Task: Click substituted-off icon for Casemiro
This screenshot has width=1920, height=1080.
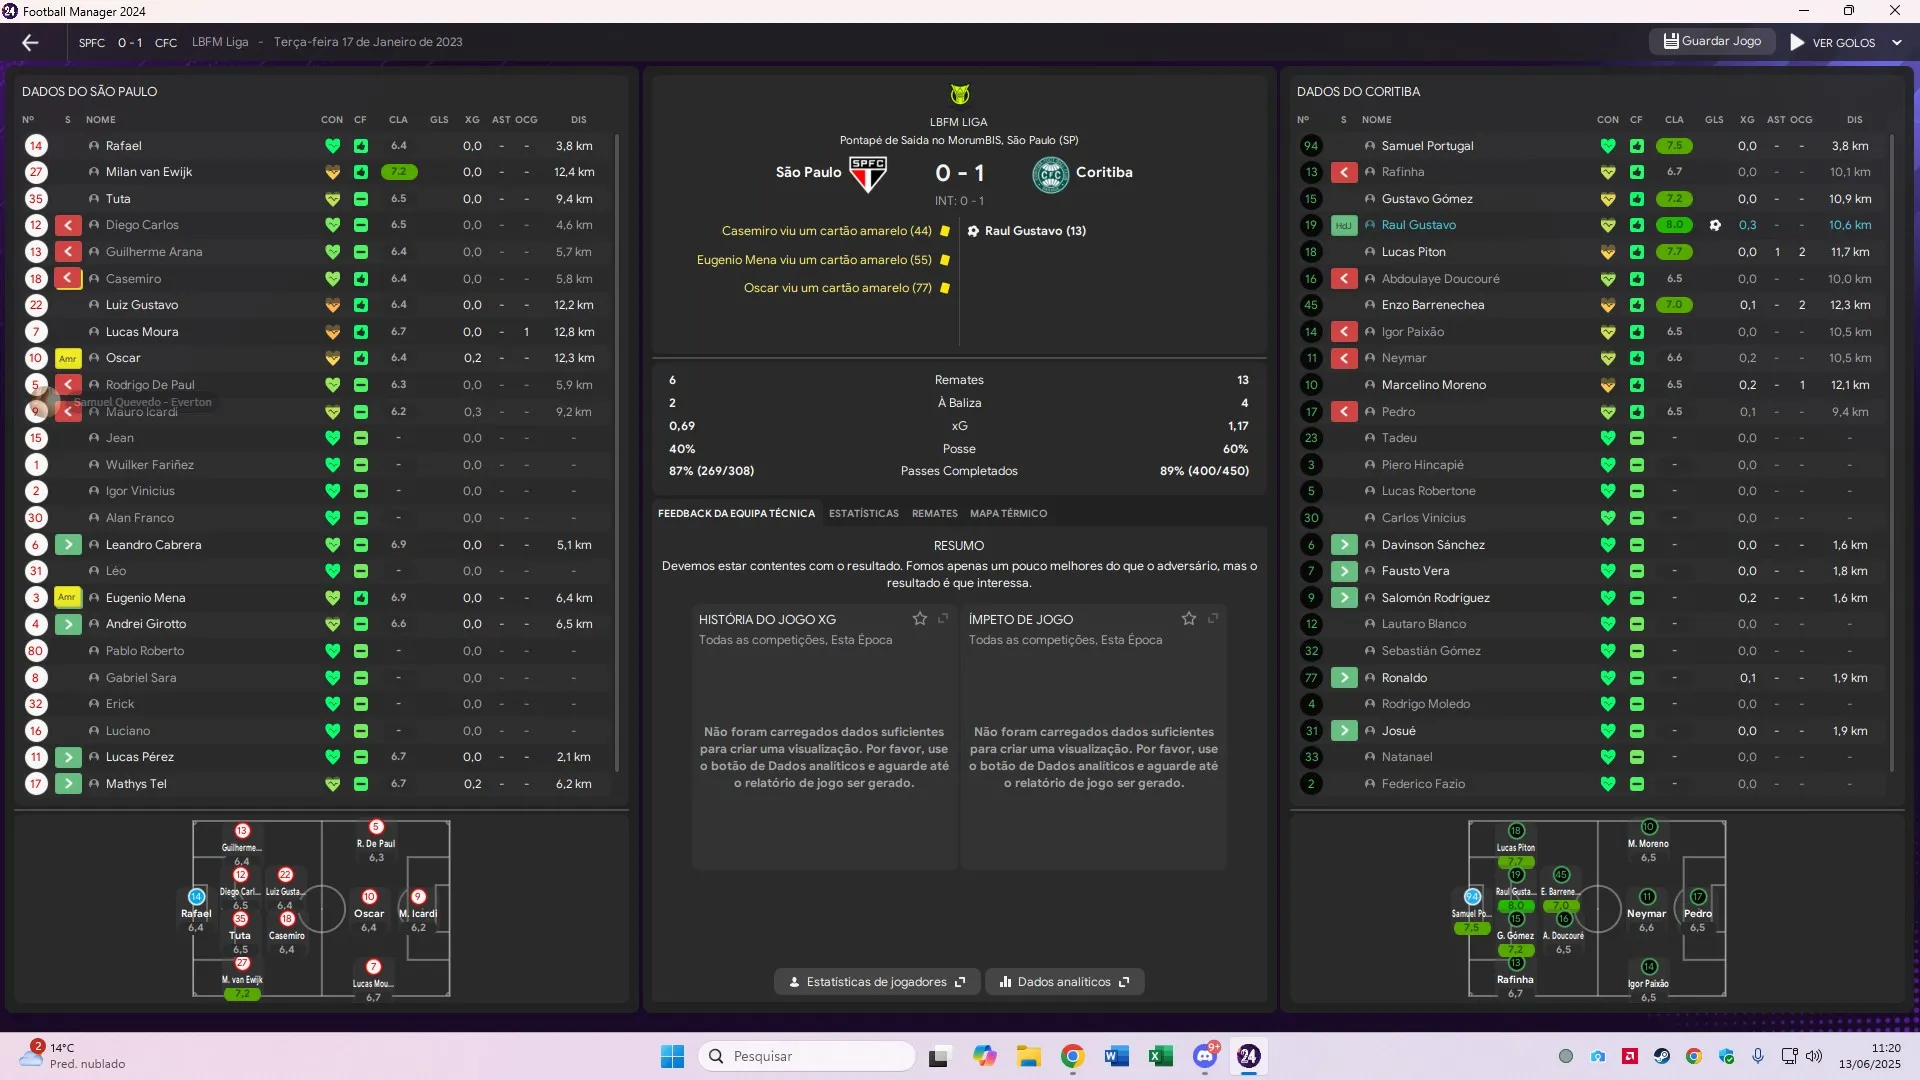Action: pyautogui.click(x=68, y=279)
